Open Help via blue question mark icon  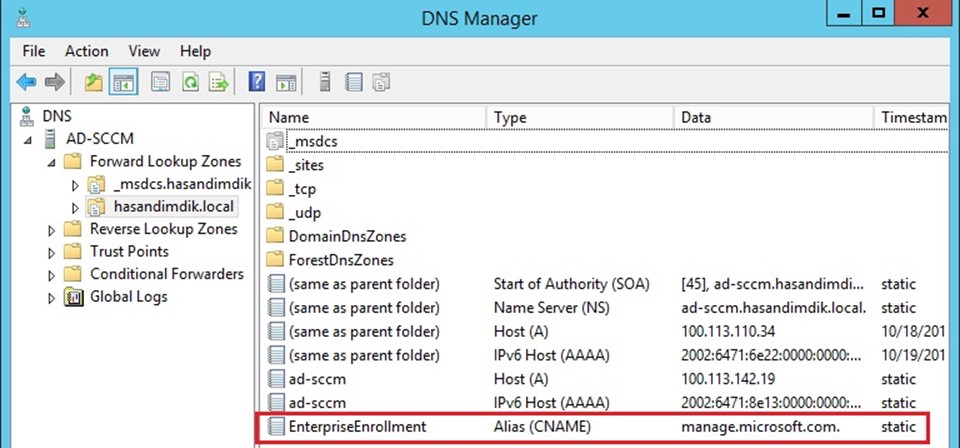click(257, 81)
